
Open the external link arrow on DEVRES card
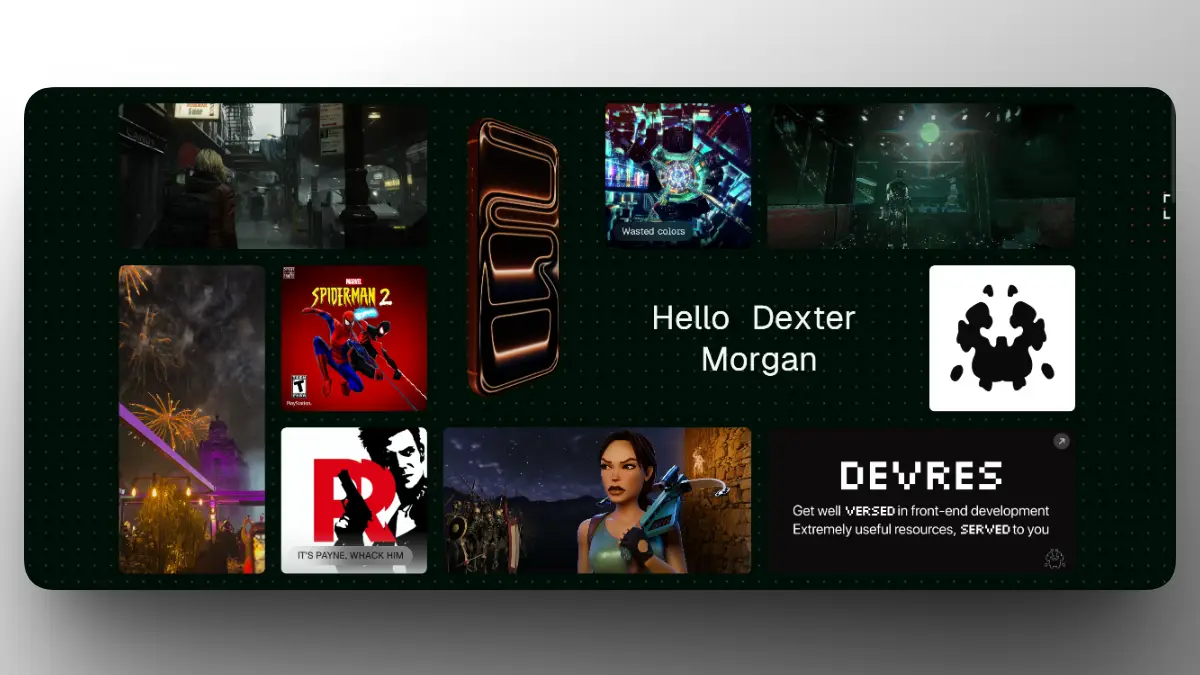tap(1061, 441)
